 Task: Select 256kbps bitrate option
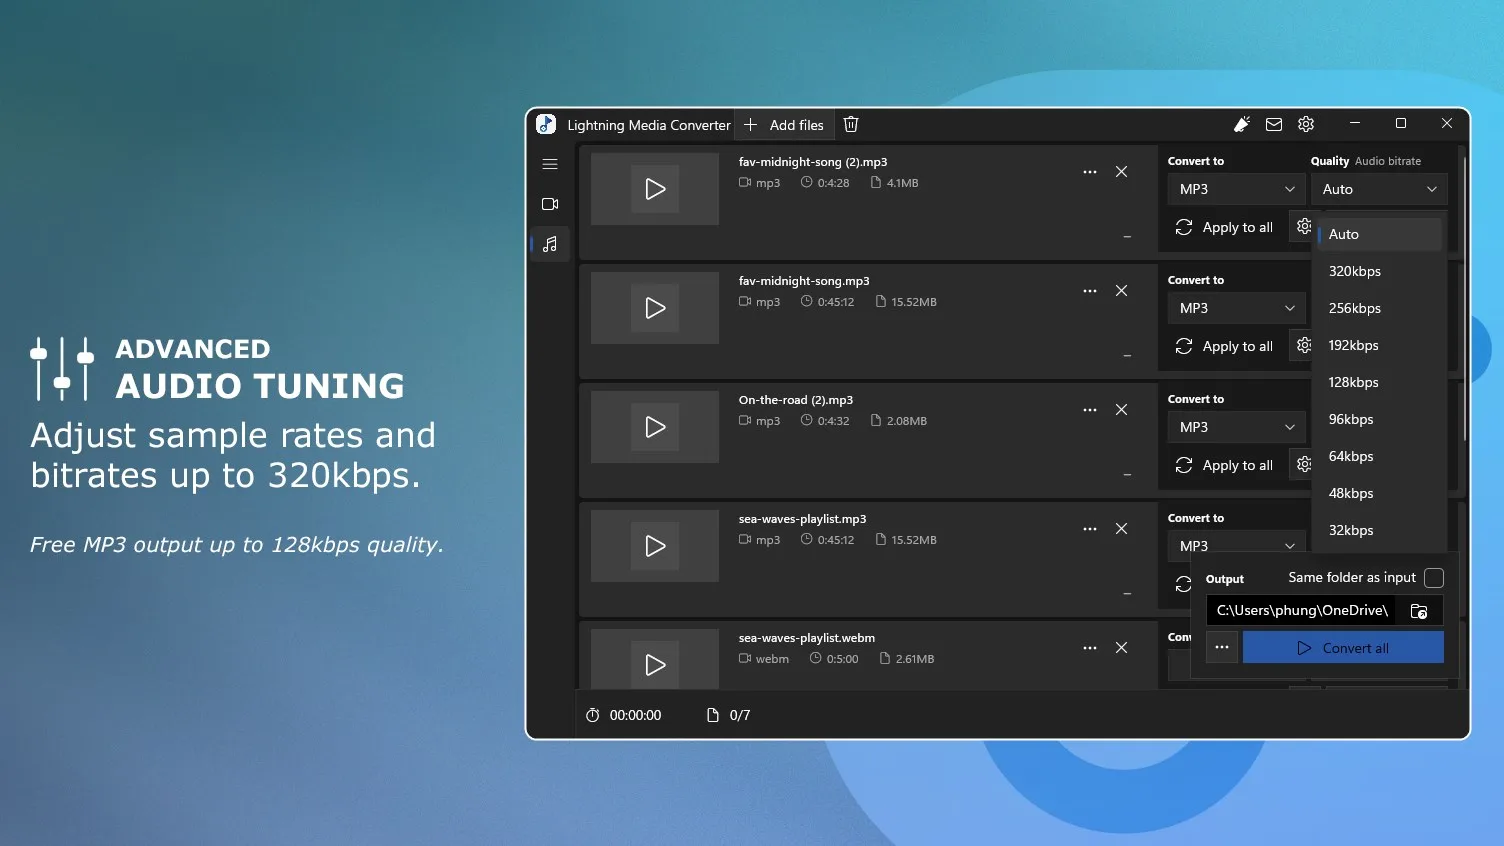click(1380, 308)
